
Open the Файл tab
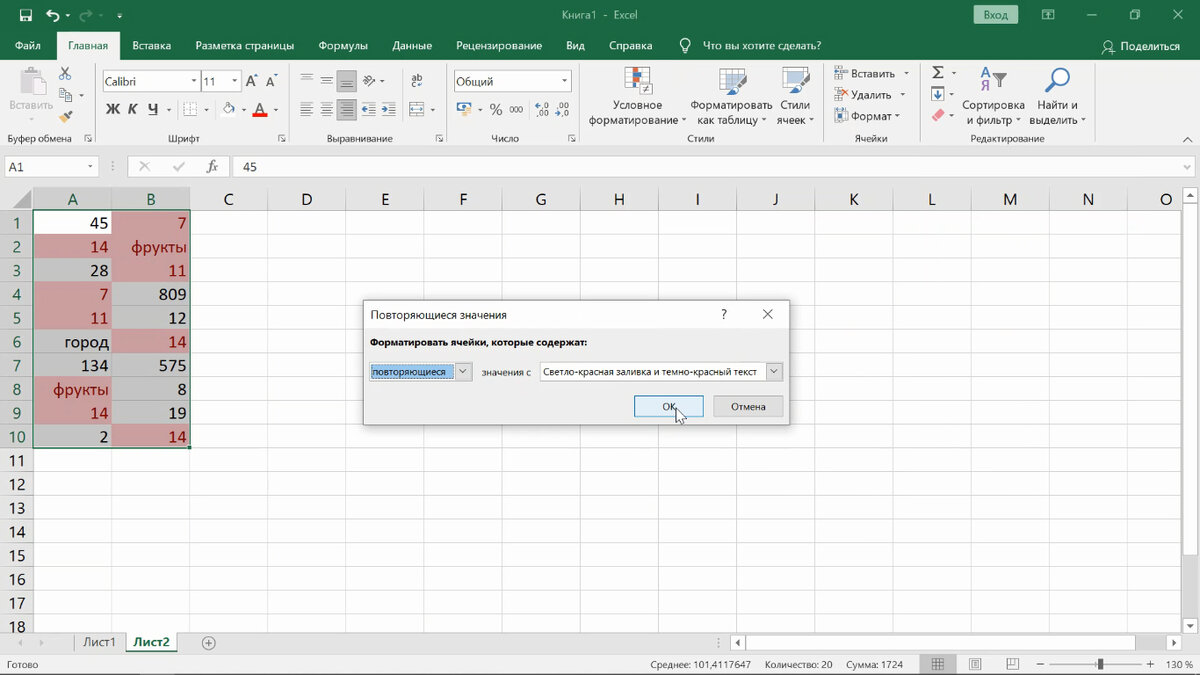click(x=28, y=46)
